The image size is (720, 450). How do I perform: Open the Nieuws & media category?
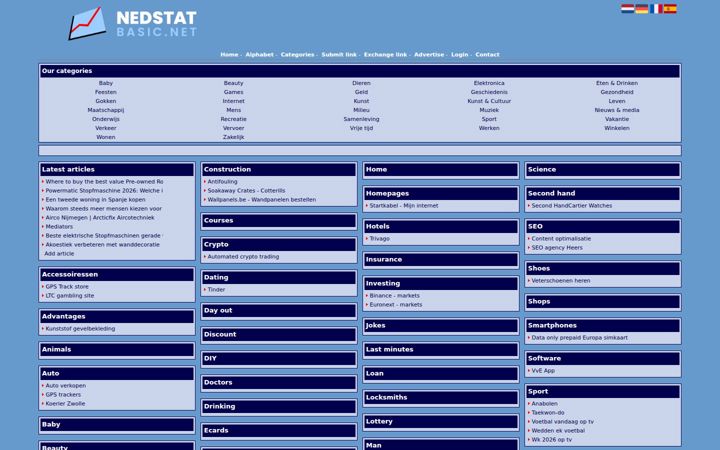tap(617, 110)
